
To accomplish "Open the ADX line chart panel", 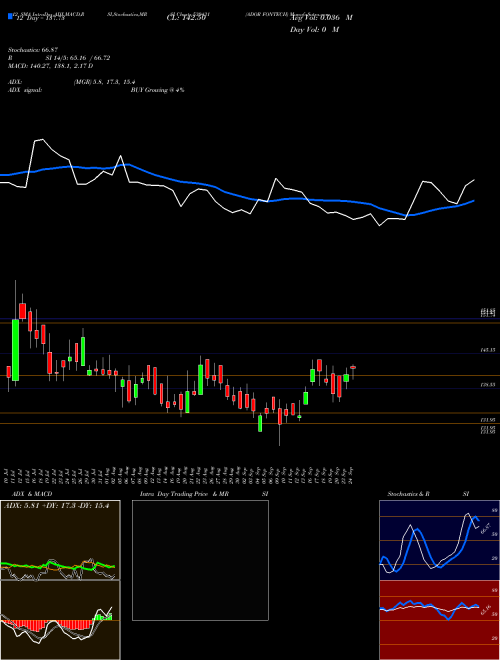I will pos(60,540).
